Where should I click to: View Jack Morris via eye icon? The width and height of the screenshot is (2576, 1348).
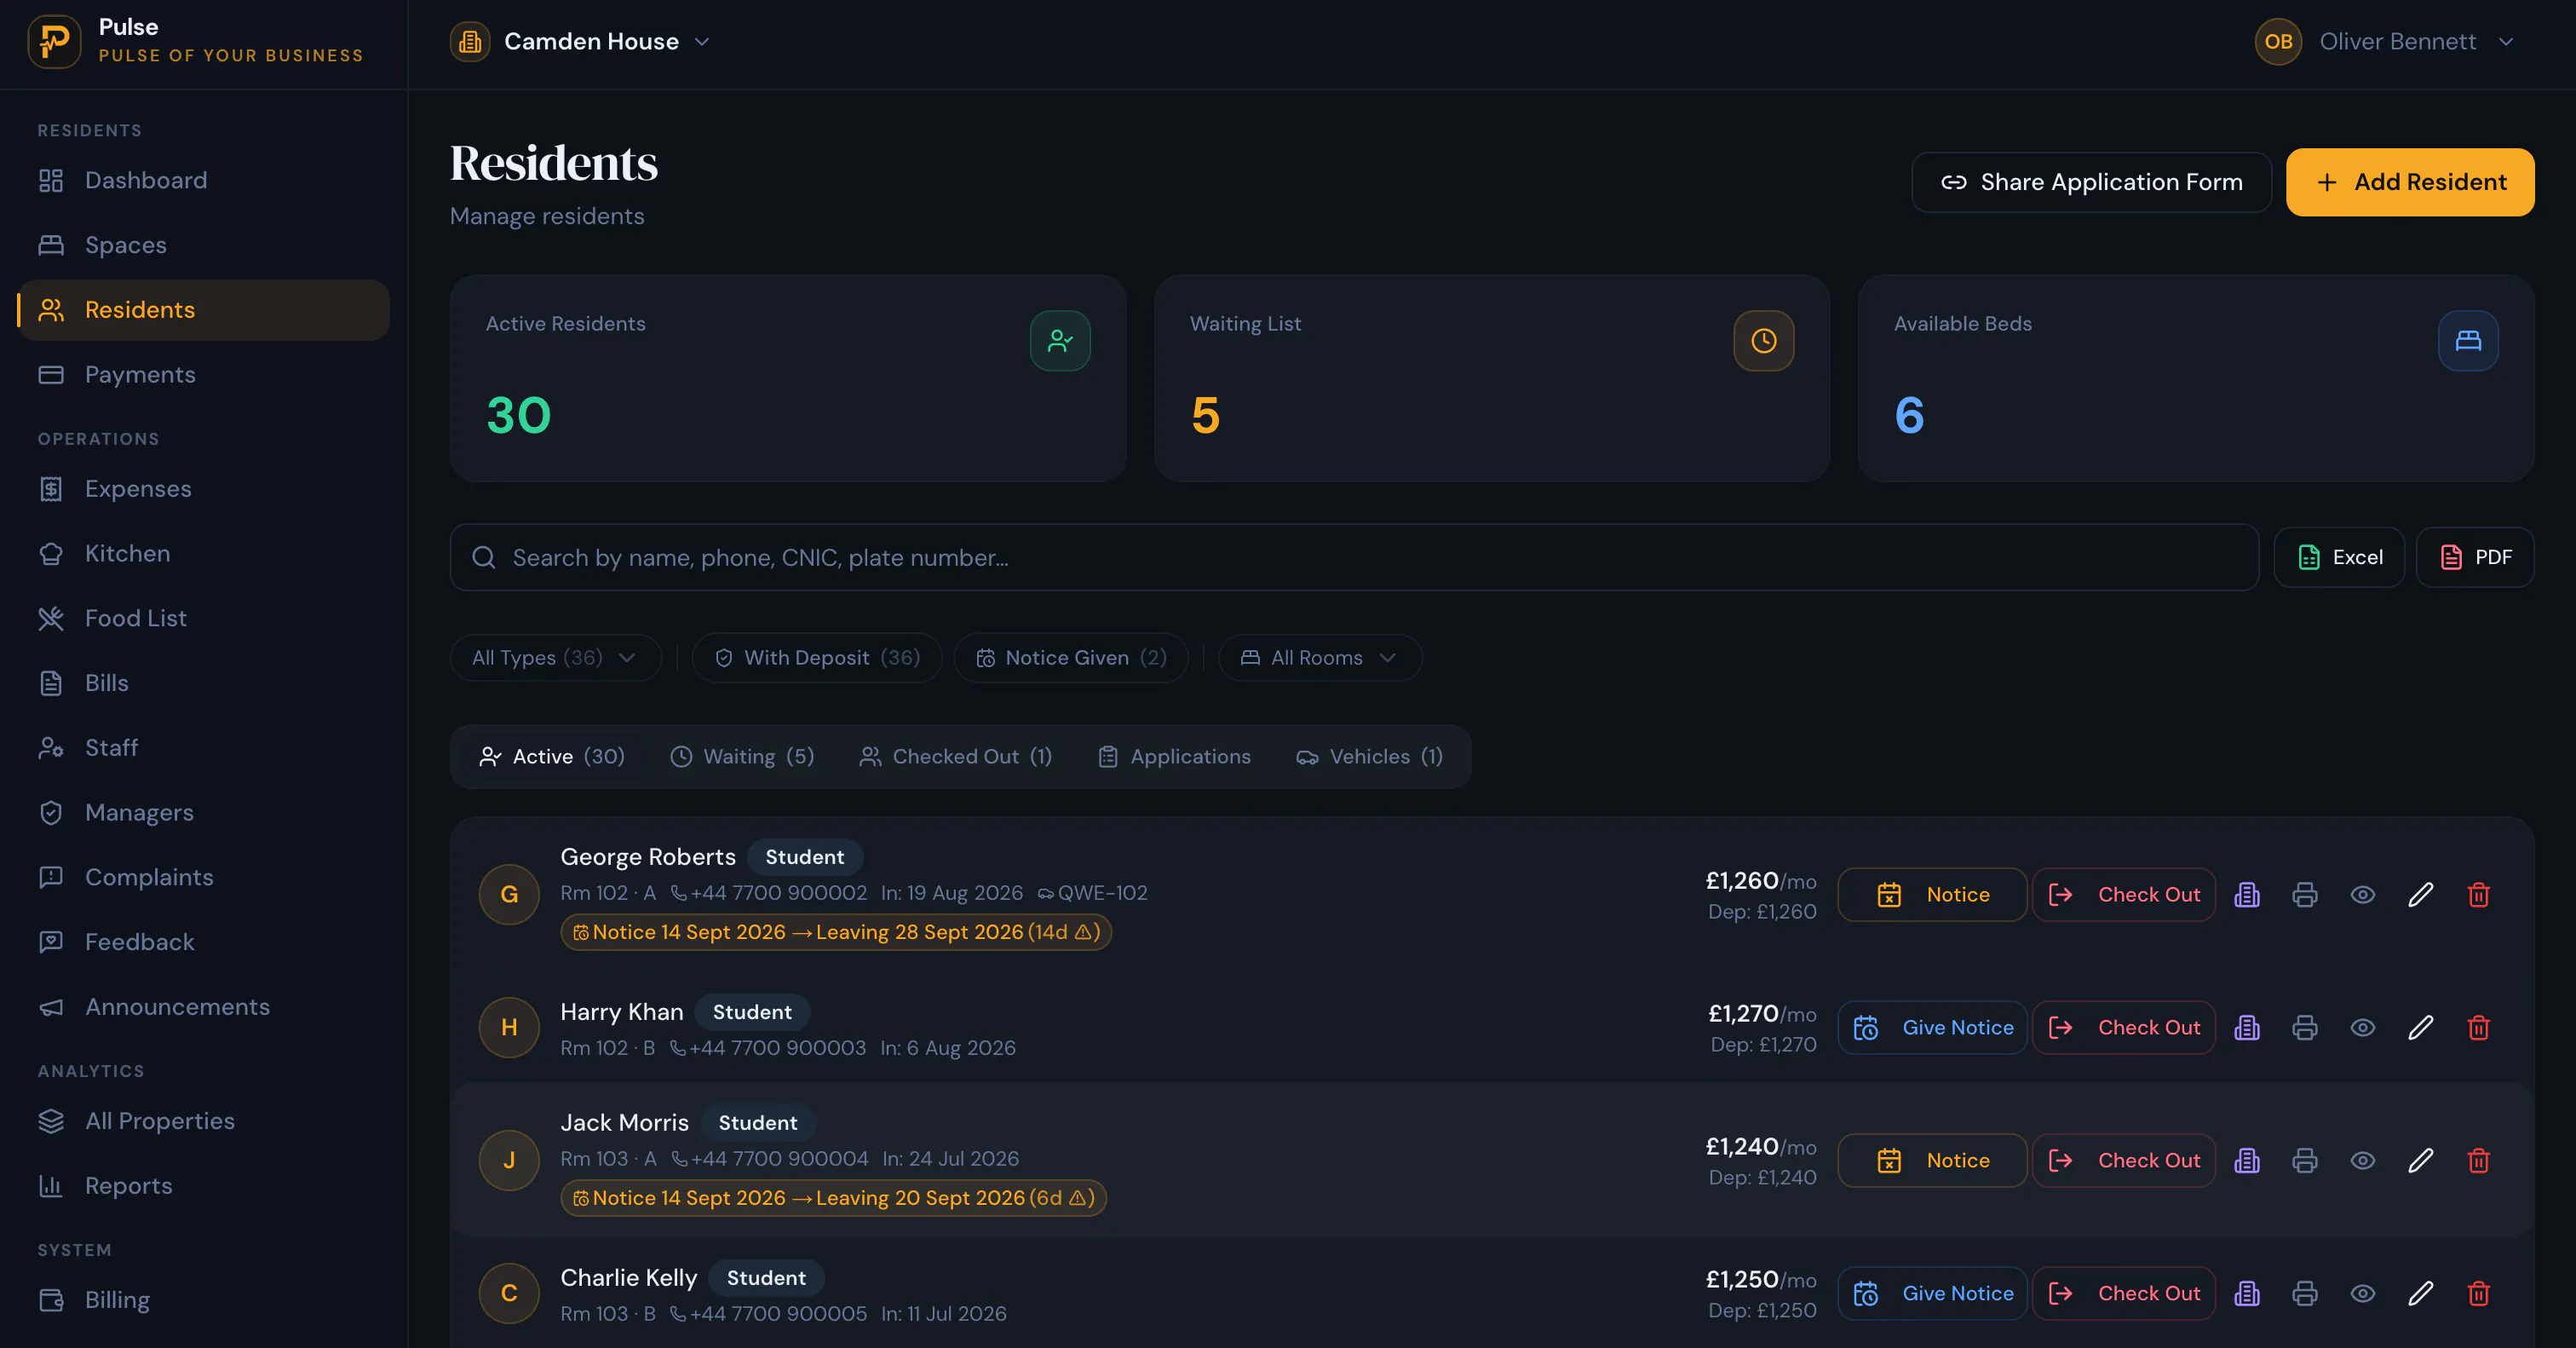(x=2362, y=1160)
